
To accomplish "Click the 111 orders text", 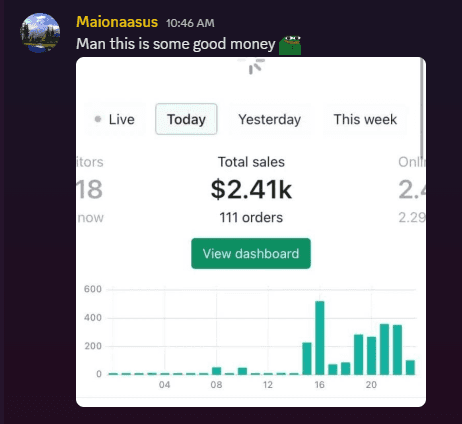I will click(251, 218).
